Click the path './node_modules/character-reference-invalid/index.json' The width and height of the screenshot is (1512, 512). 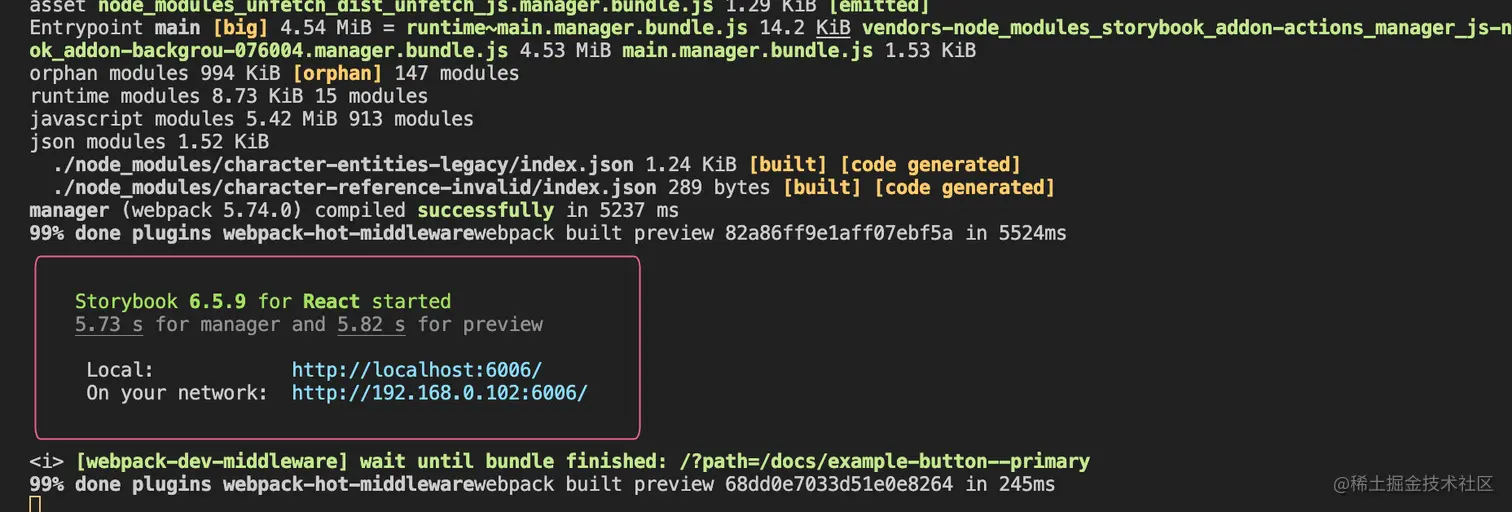coord(355,188)
